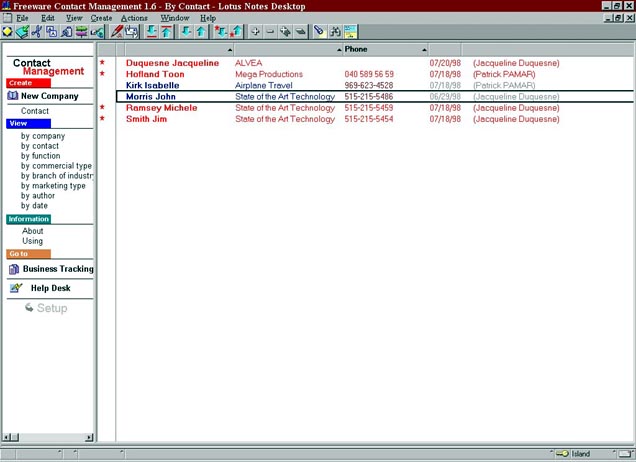
Task: Open the View menu
Action: point(74,18)
